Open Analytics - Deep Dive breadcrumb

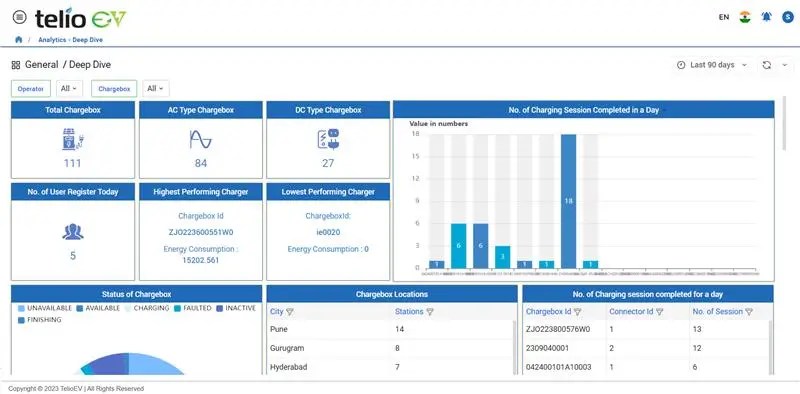point(70,39)
